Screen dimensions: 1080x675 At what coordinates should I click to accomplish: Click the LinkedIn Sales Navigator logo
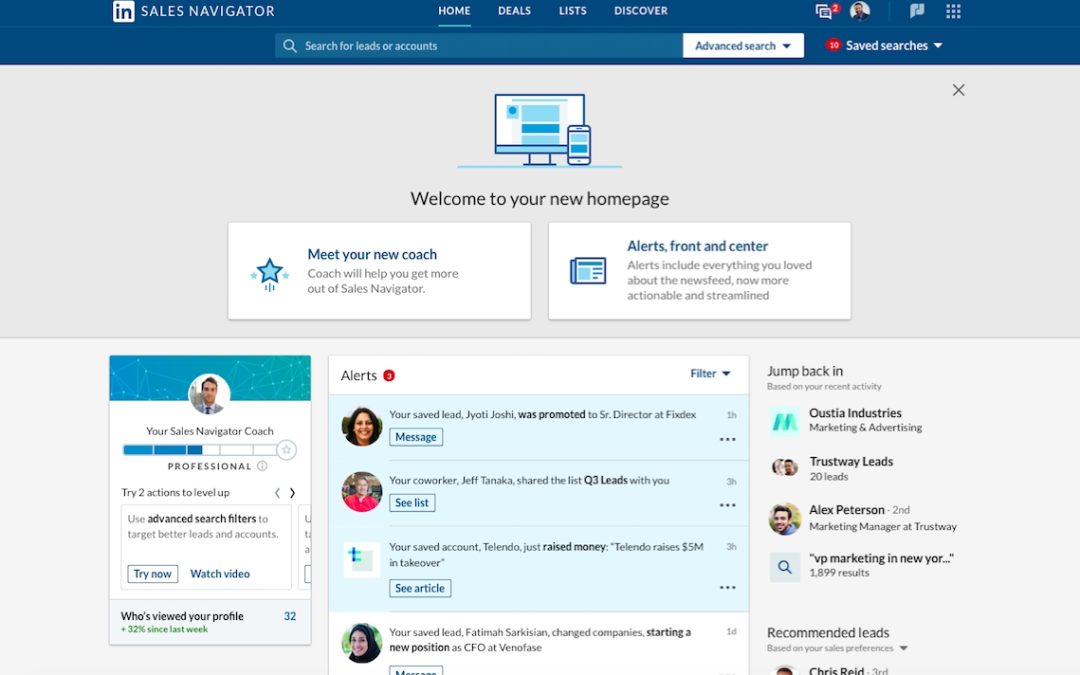[194, 11]
